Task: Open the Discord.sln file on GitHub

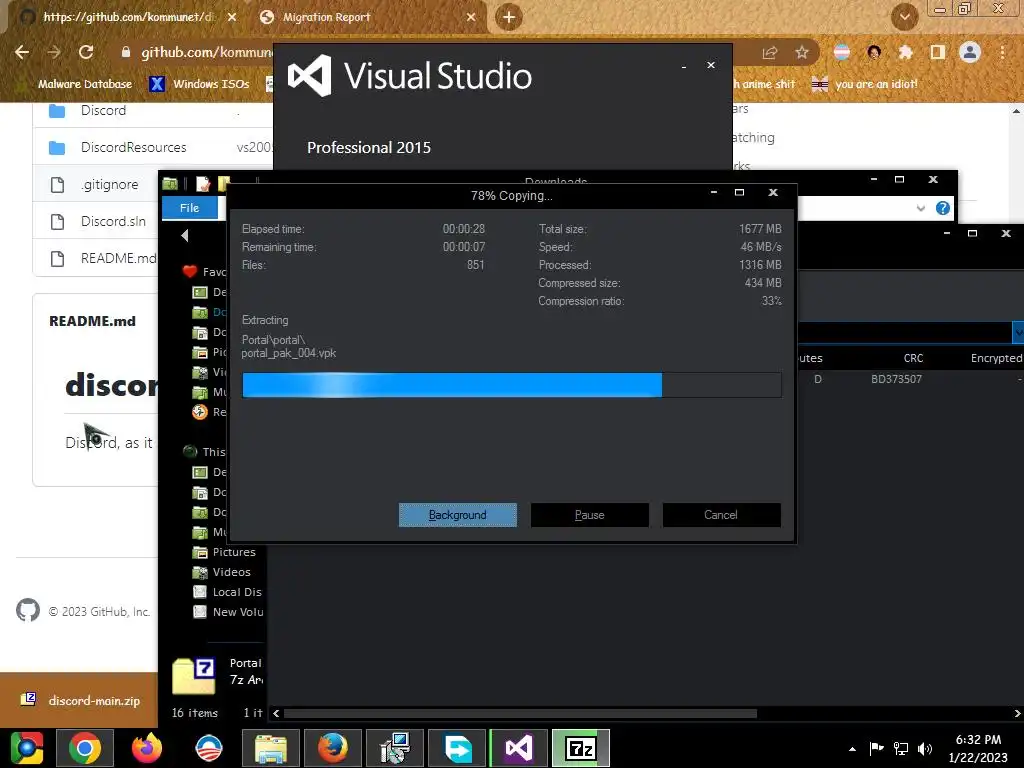Action: pos(113,221)
